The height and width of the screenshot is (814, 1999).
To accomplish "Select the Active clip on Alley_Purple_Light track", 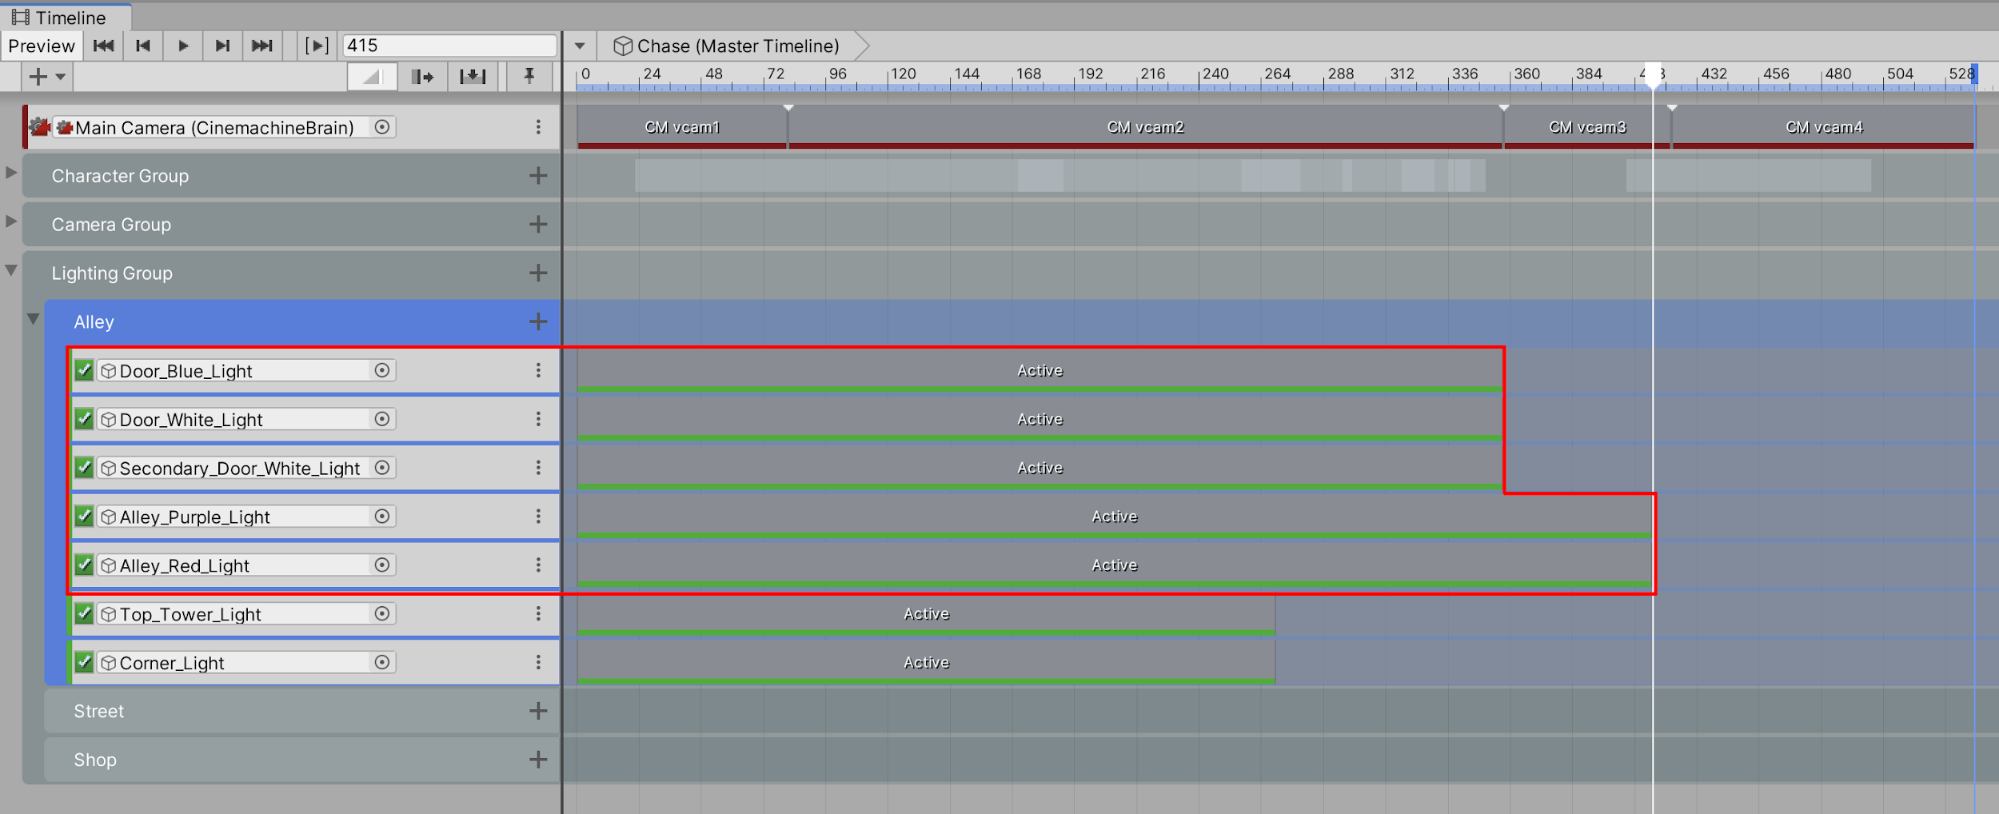I will 1114,516.
